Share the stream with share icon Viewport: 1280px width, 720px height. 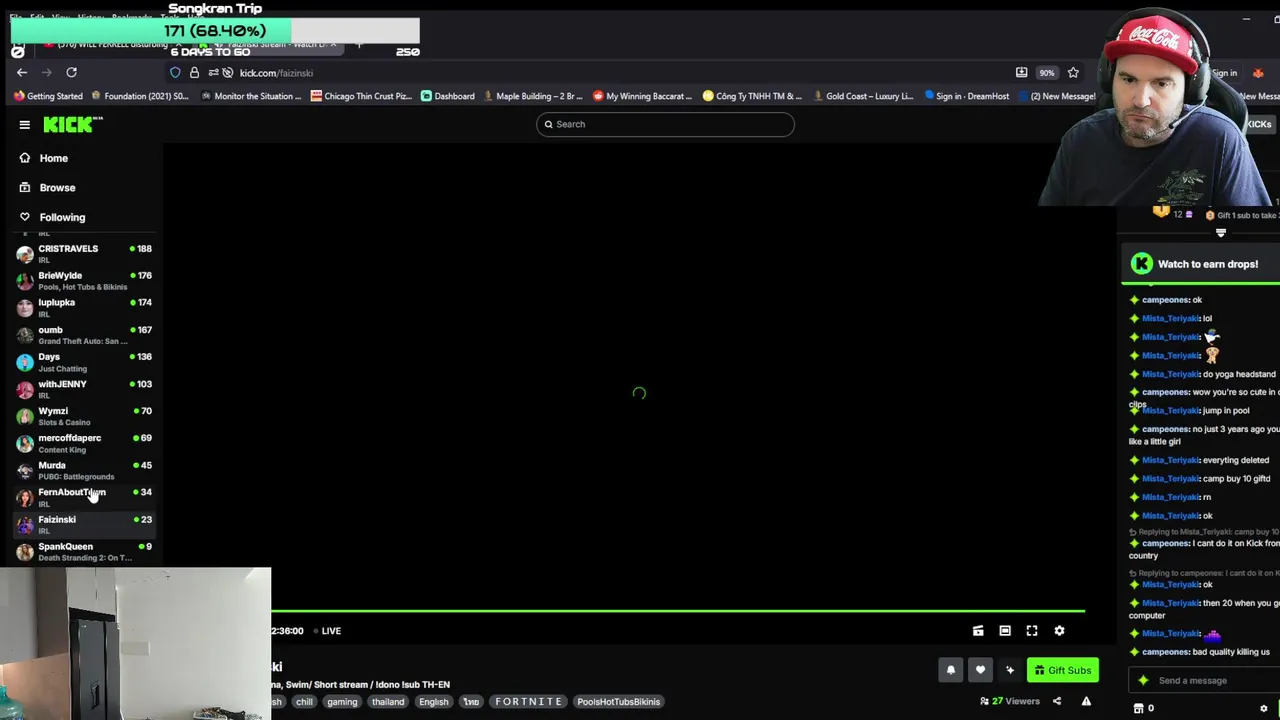(x=1057, y=701)
